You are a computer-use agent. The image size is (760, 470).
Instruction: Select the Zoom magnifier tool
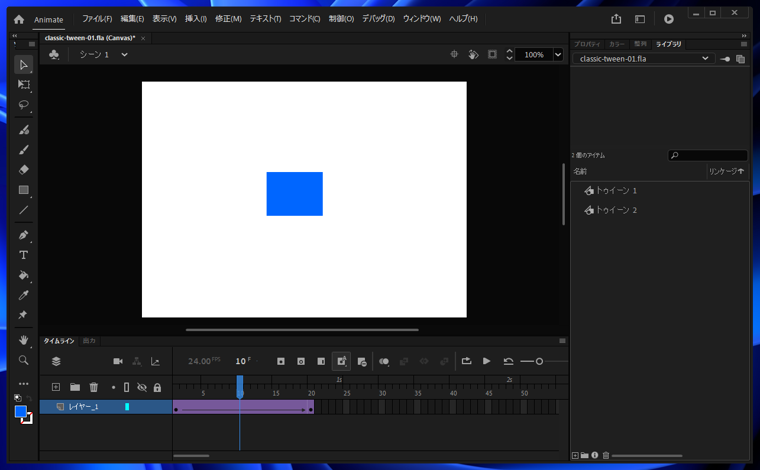pos(23,360)
